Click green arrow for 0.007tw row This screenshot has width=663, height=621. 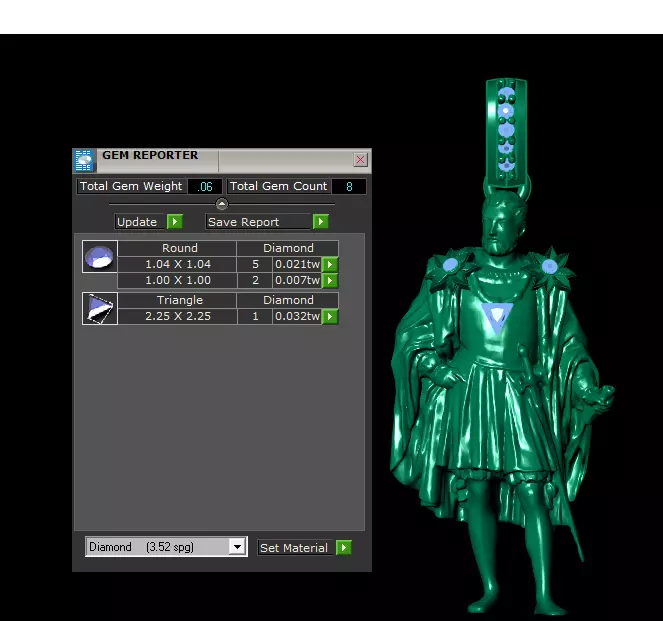(330, 280)
